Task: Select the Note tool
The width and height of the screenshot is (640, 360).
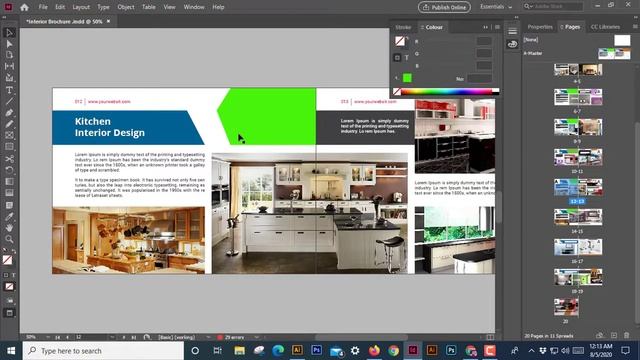Action: coord(9,205)
